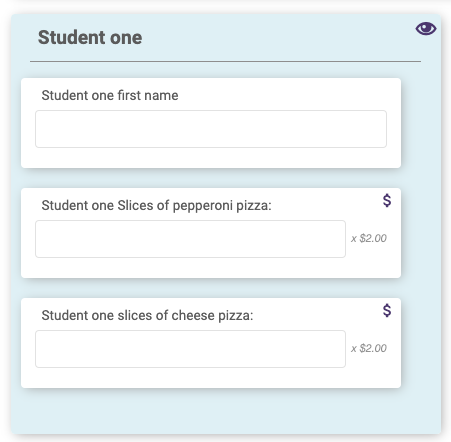
Task: Focus the Student one first name input
Action: 211,129
